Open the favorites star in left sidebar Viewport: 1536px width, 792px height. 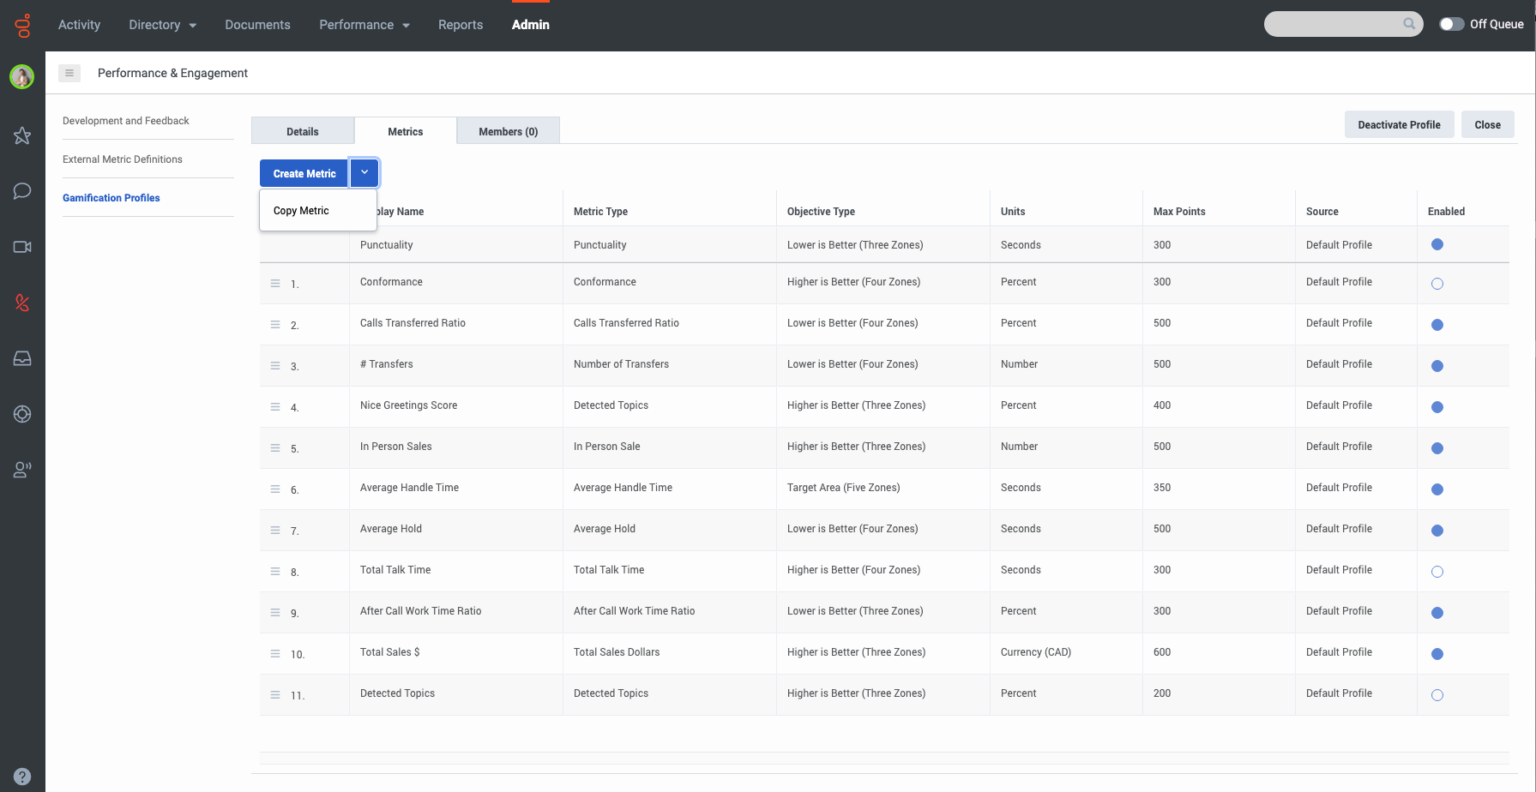pyautogui.click(x=22, y=135)
